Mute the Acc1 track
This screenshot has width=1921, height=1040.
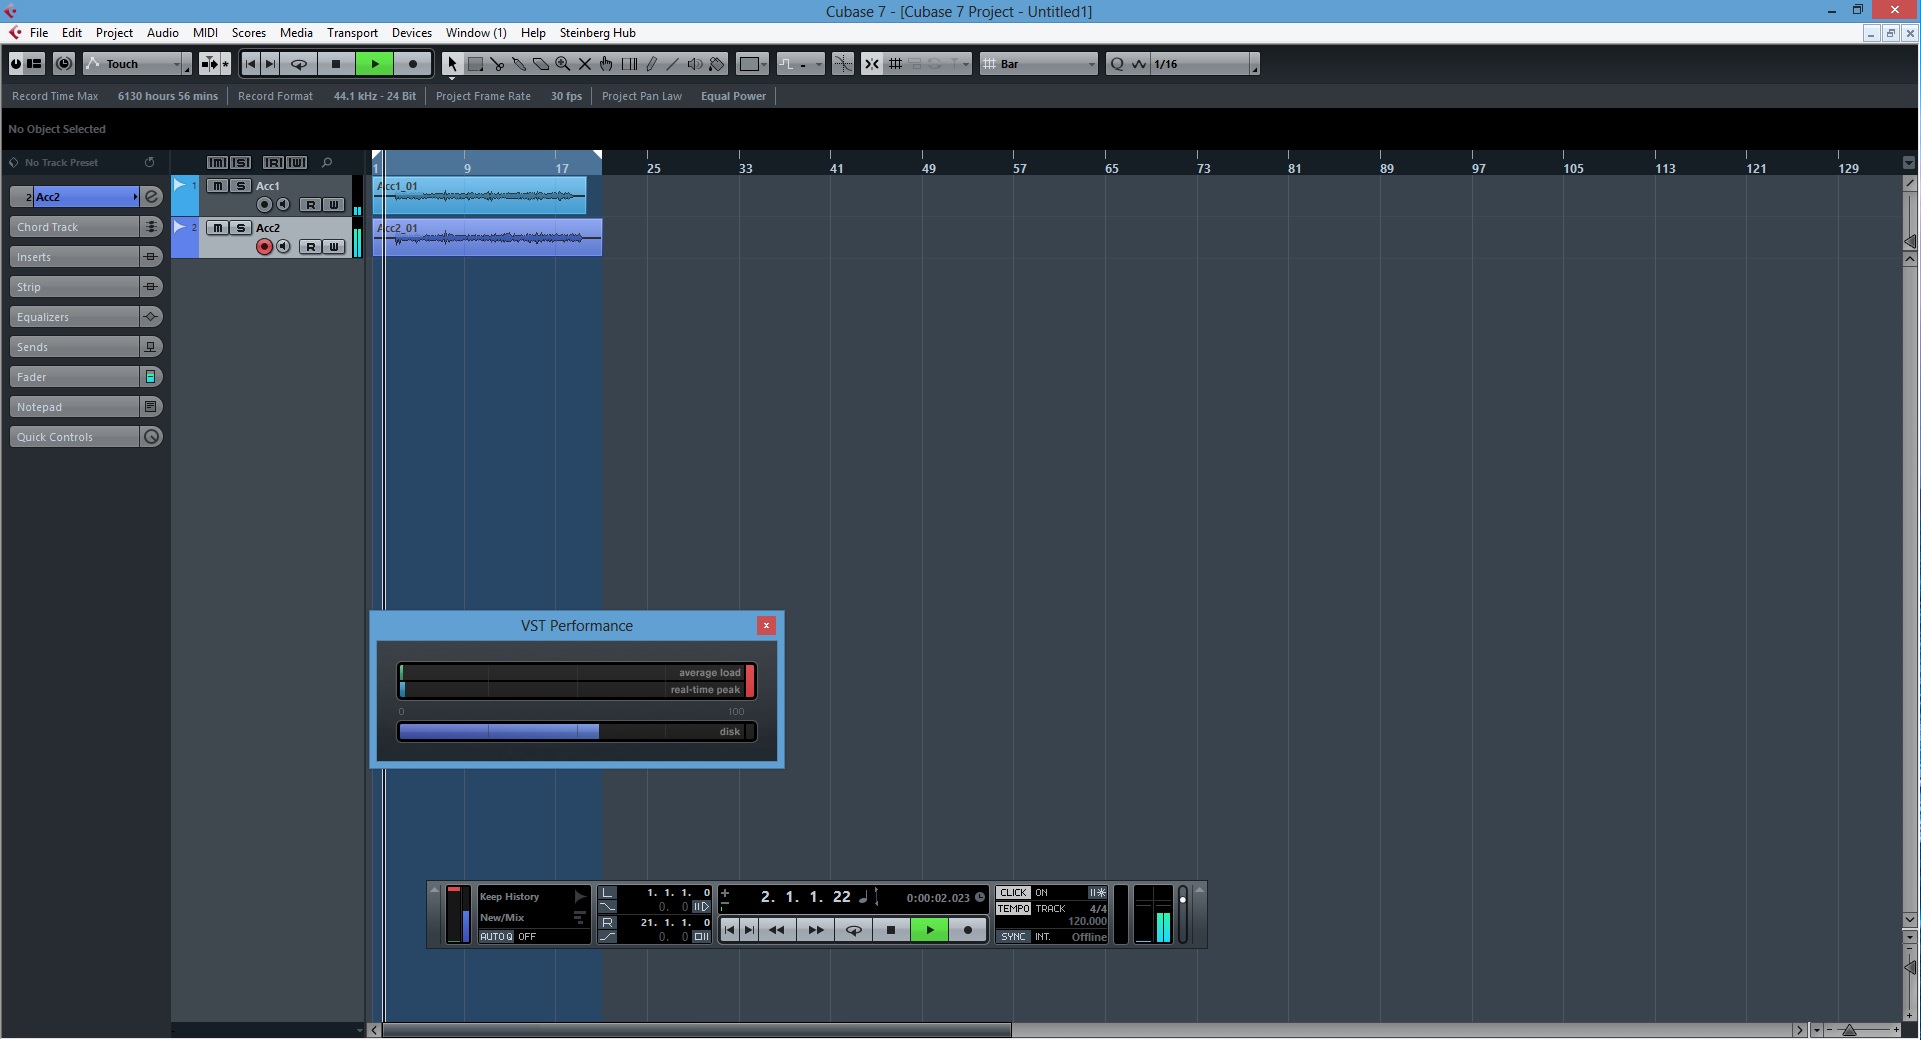tap(217, 186)
